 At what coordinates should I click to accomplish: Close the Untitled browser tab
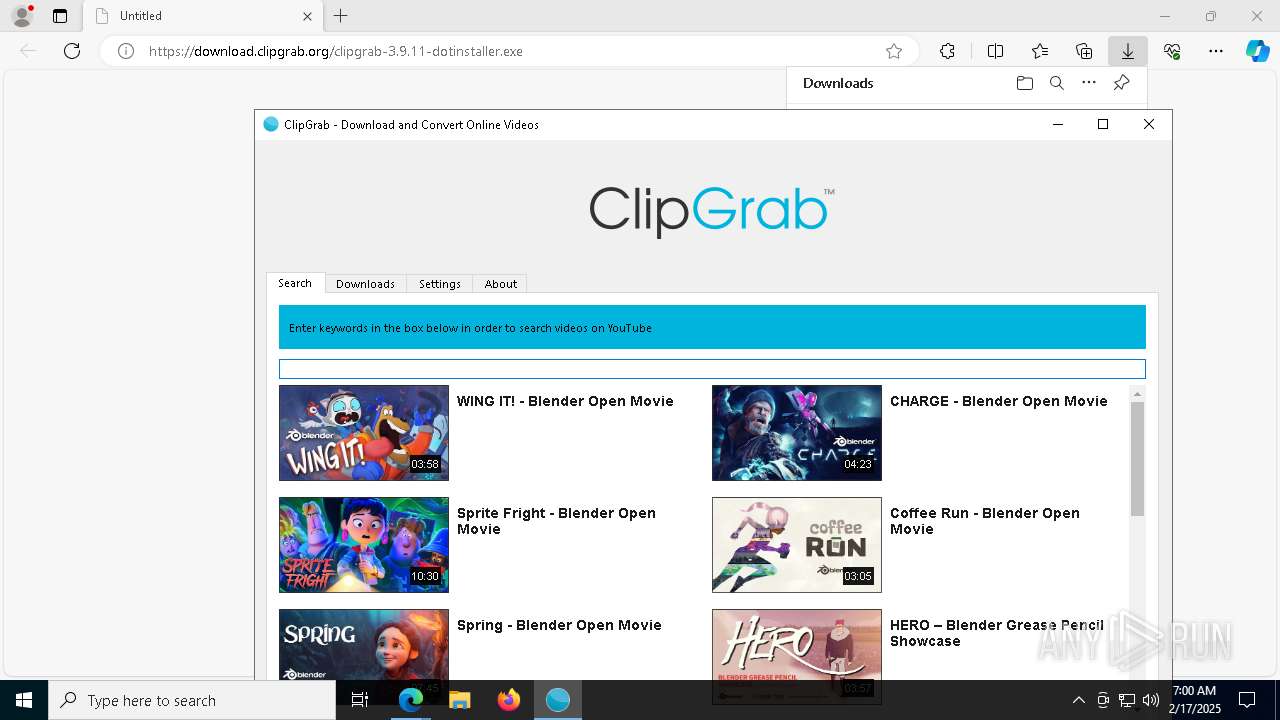[x=307, y=16]
